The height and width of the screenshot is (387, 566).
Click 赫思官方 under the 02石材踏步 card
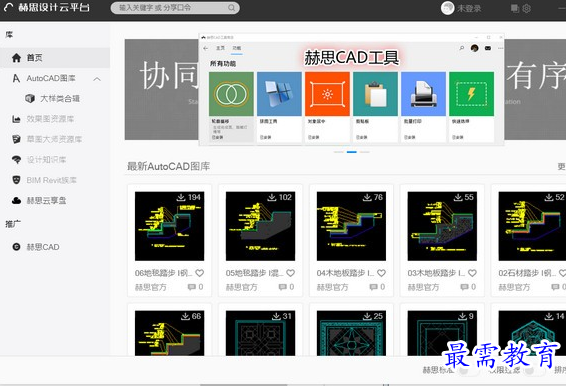pyautogui.click(x=515, y=287)
